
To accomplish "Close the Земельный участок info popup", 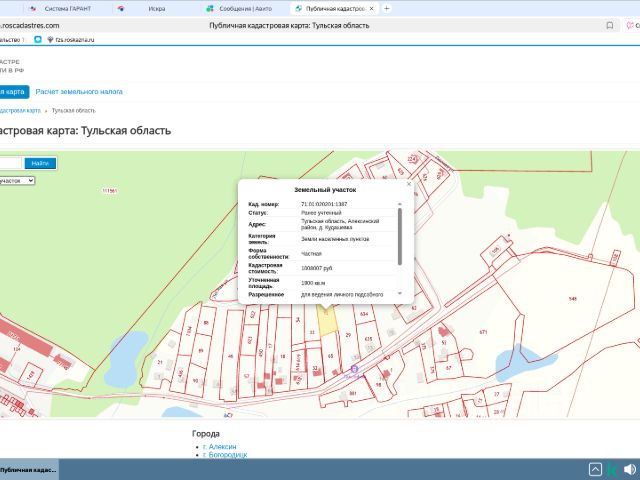I will 408,184.
